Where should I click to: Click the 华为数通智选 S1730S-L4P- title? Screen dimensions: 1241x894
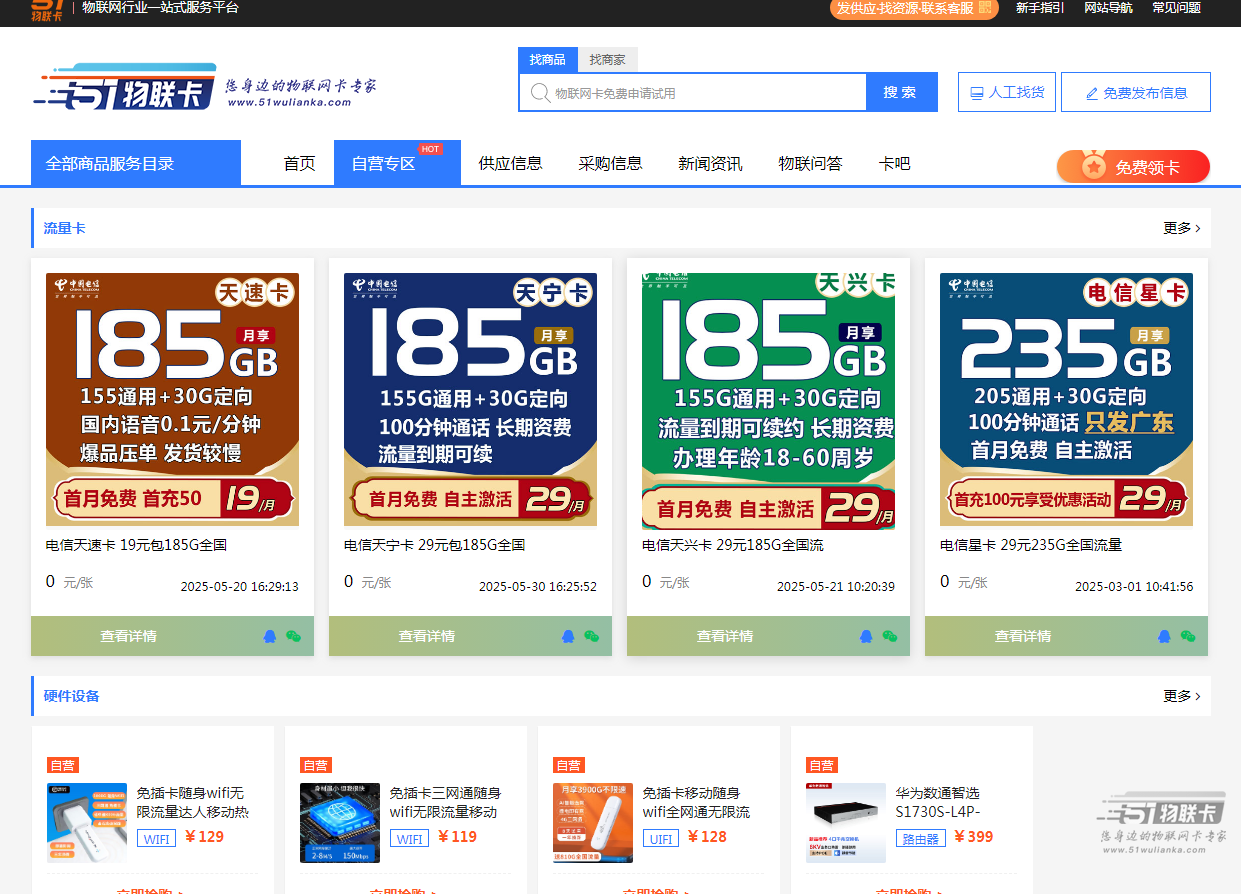click(x=938, y=802)
